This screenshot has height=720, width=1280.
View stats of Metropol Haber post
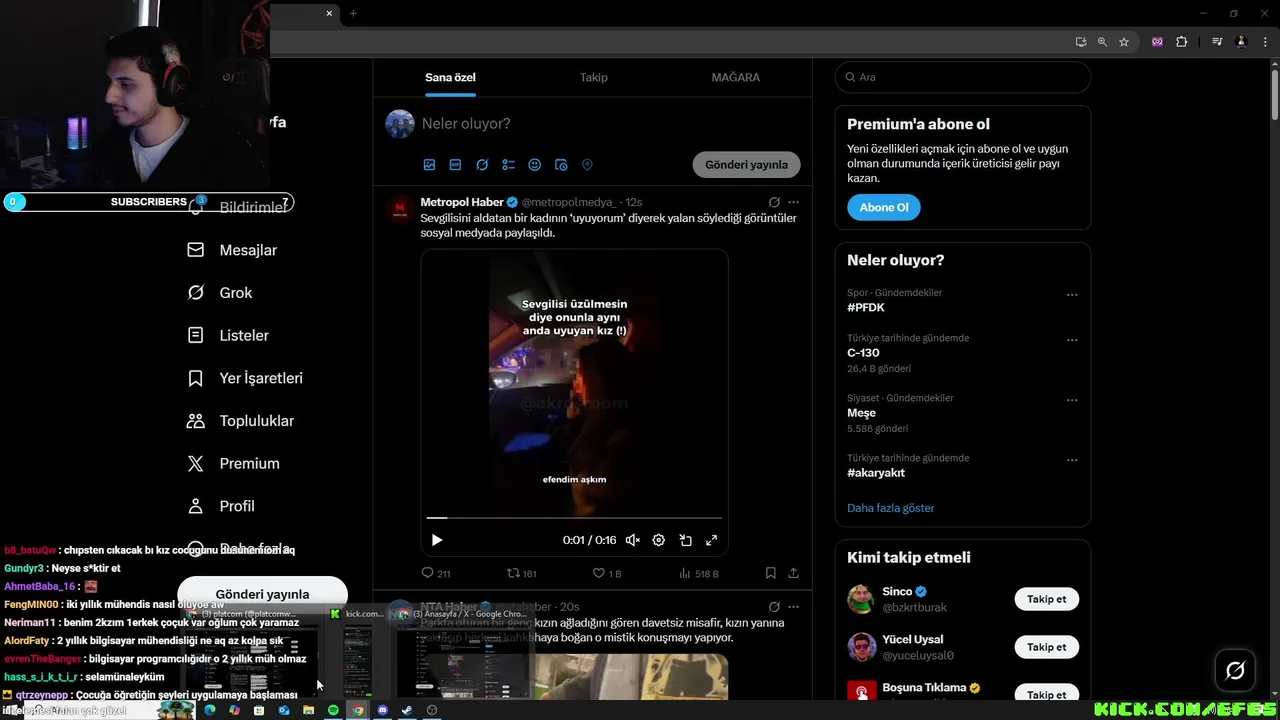tap(699, 573)
